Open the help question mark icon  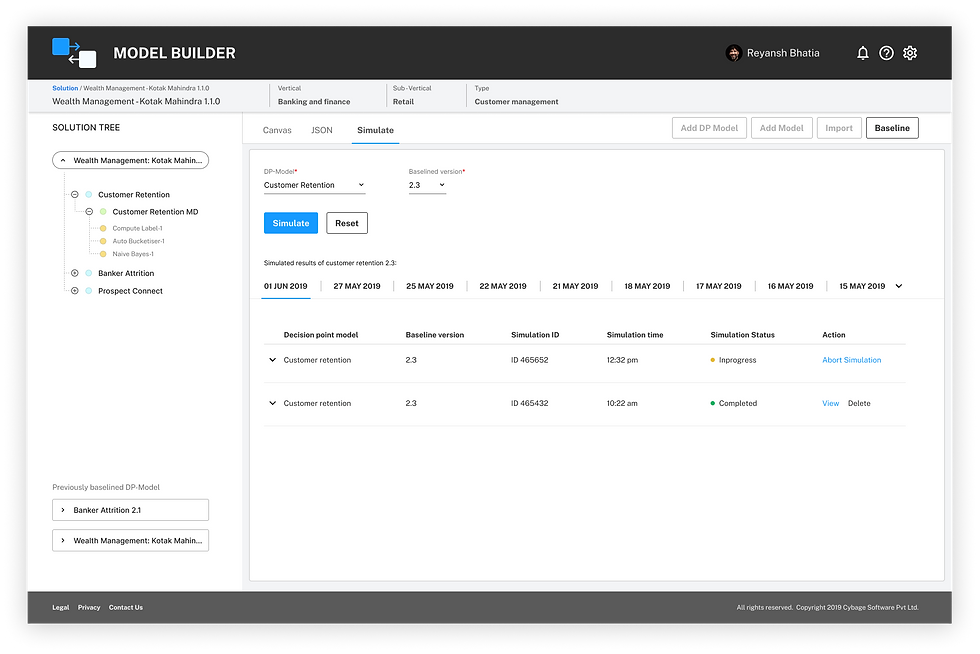coord(886,53)
